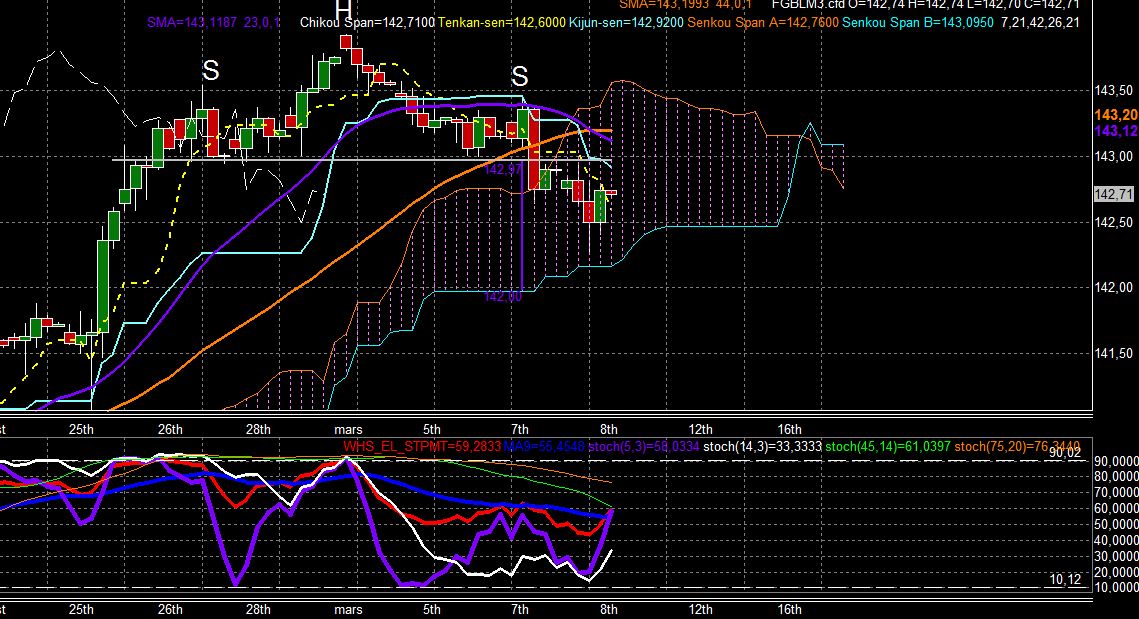Image resolution: width=1139 pixels, height=619 pixels.
Task: Click the blue MA9 indicator label
Action: pos(544,446)
